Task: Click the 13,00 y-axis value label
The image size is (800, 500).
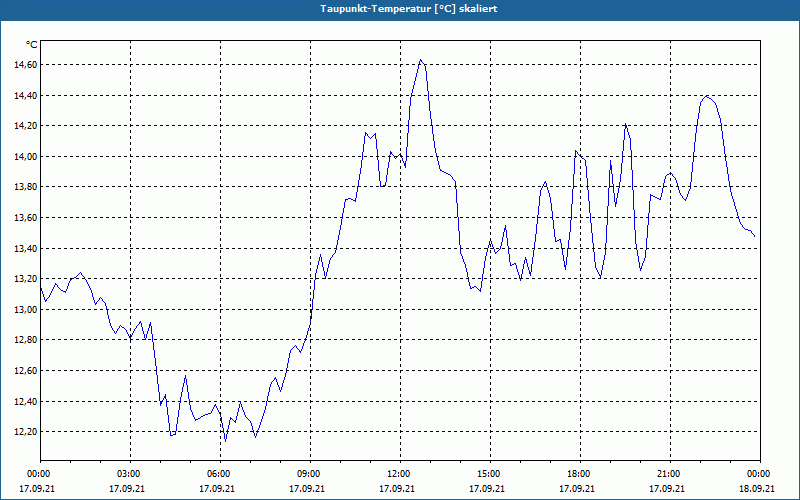Action: click(23, 310)
